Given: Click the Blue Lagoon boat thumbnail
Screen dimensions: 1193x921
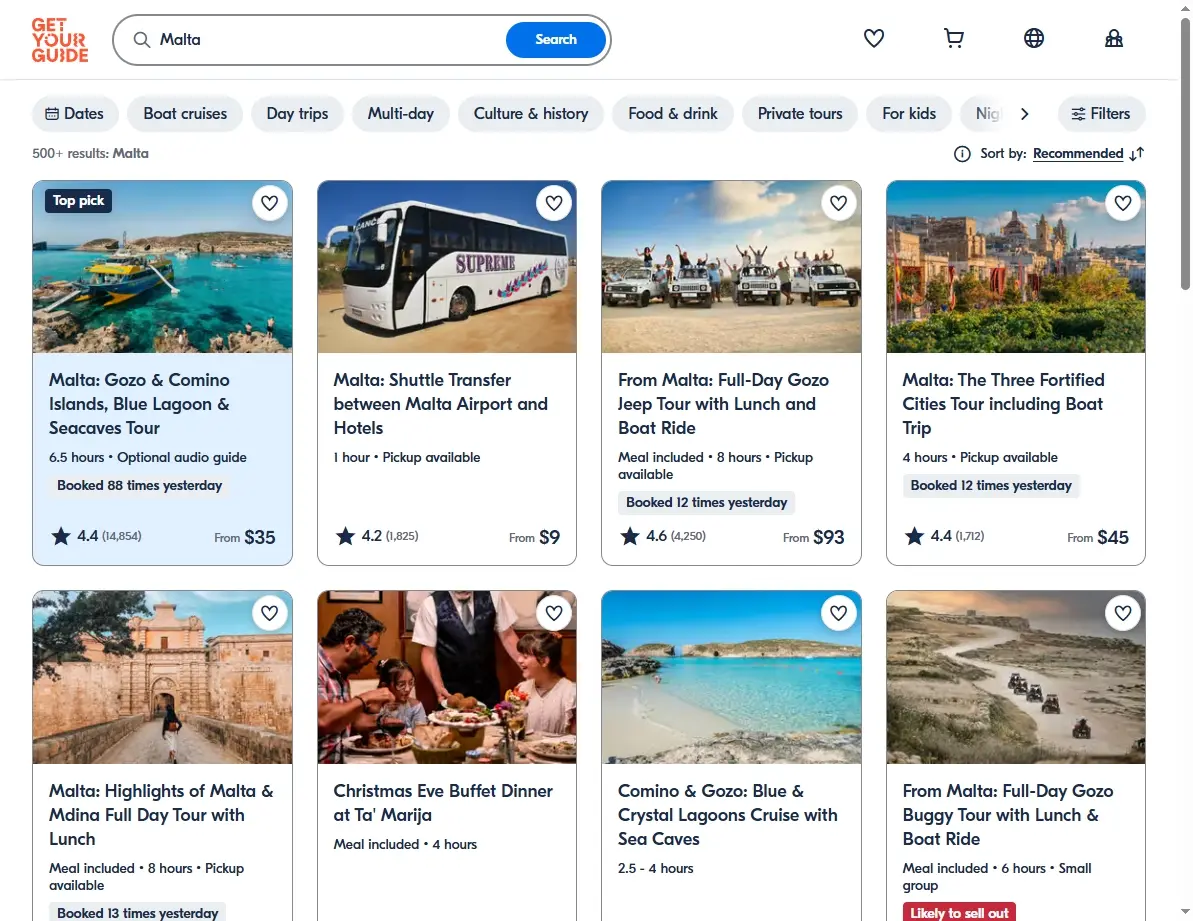Looking at the screenshot, I should pyautogui.click(x=162, y=267).
